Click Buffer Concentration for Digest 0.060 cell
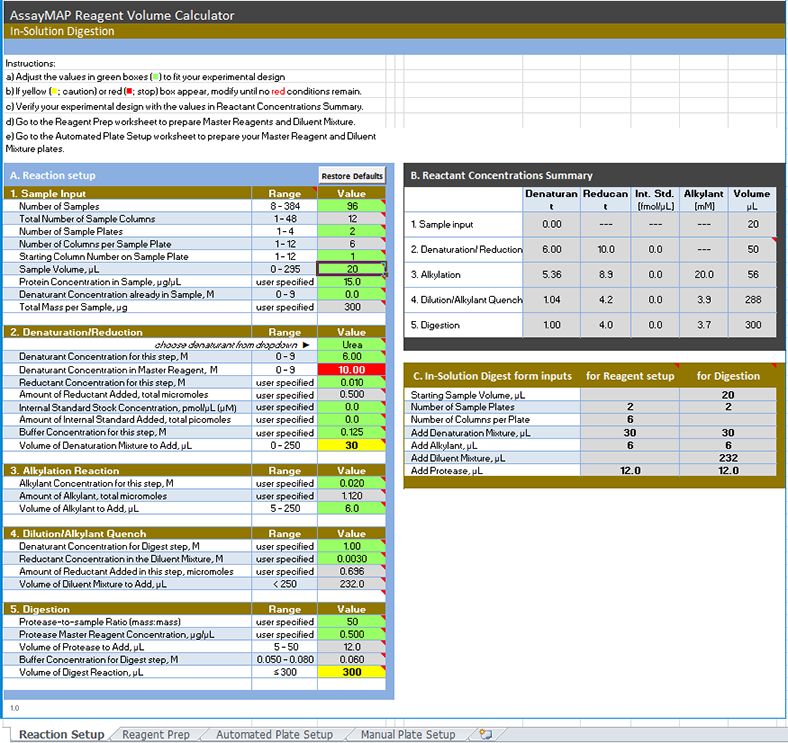Screen dimensions: 788x743 [x=351, y=660]
